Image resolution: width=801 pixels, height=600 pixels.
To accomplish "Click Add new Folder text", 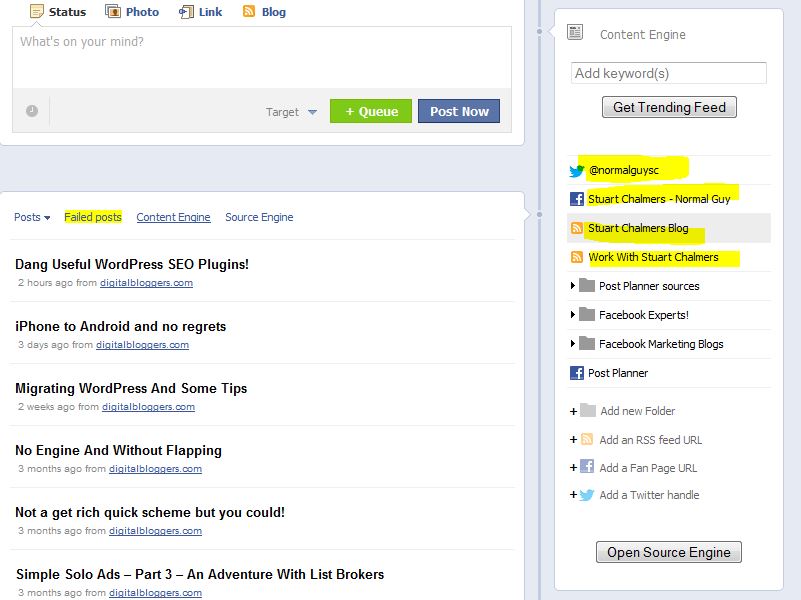I will pos(638,411).
